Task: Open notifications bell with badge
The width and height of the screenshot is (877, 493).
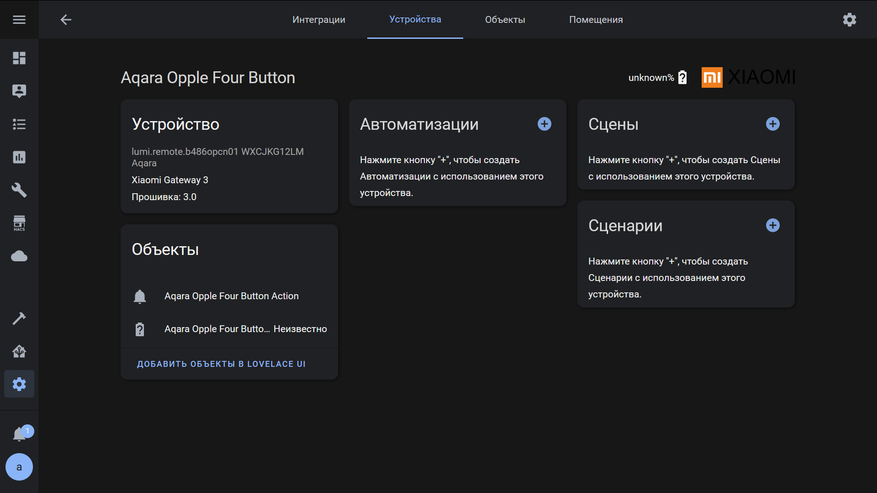Action: point(20,434)
